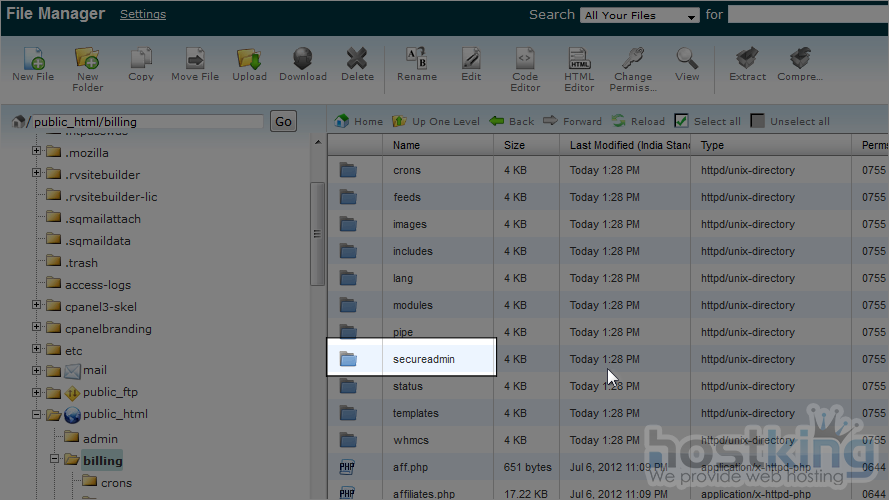Click the Download toolbar icon
Image resolution: width=889 pixels, height=500 pixels.
[302, 60]
